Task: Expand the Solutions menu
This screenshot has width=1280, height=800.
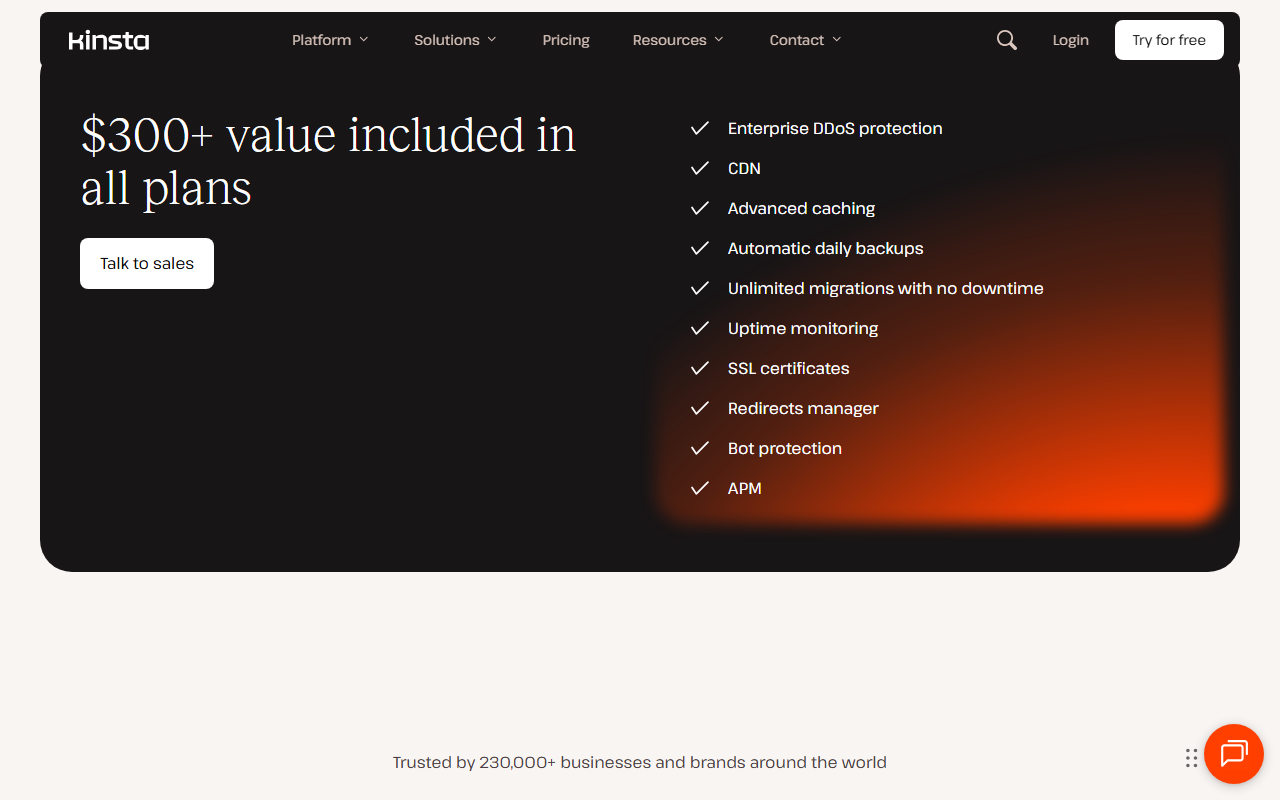Action: (455, 40)
